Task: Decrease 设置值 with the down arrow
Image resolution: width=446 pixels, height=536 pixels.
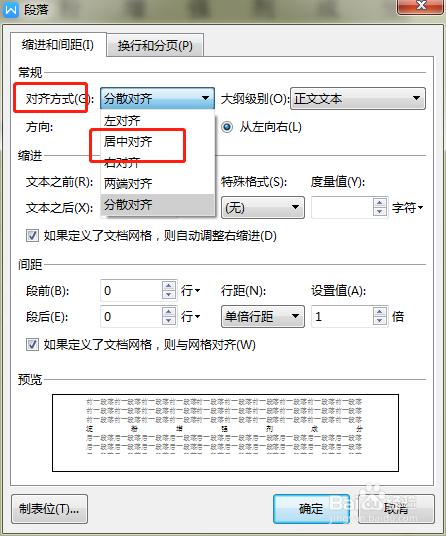Action: click(379, 321)
